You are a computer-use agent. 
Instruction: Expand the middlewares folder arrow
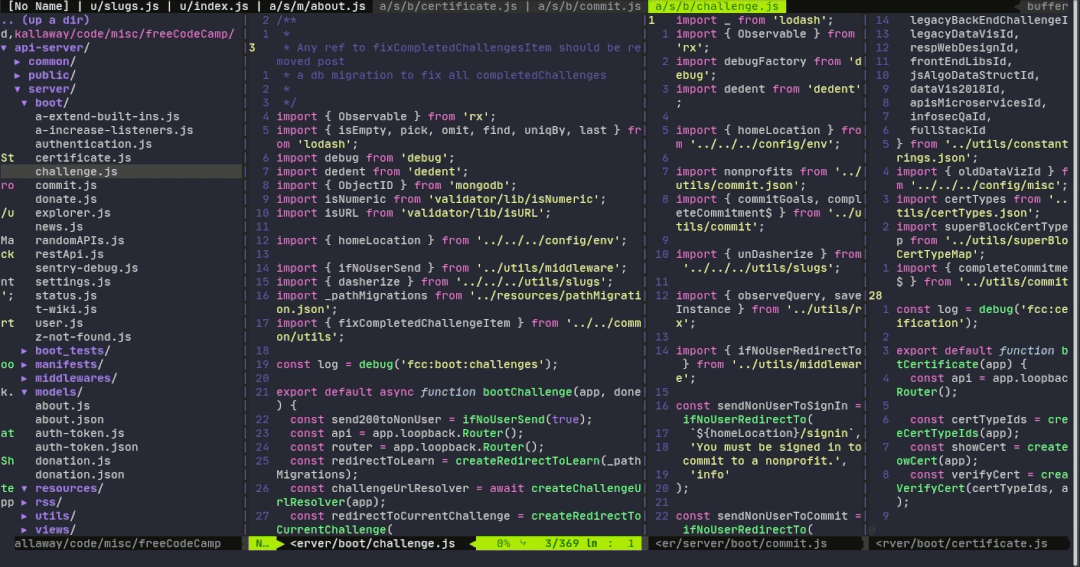(25, 378)
